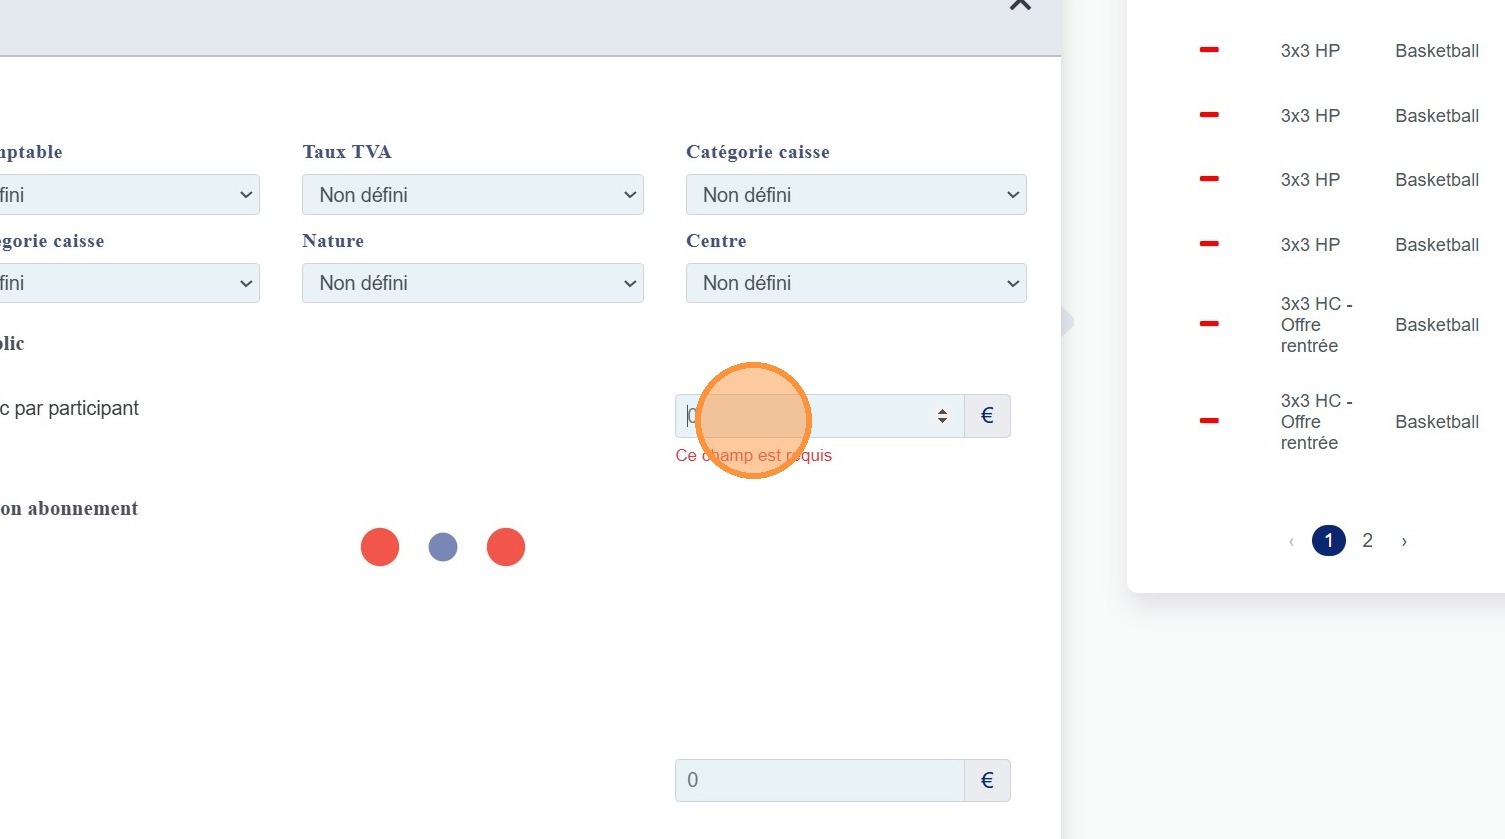Click the previous page chevron
Viewport: 1505px width, 839px height.
click(x=1291, y=541)
